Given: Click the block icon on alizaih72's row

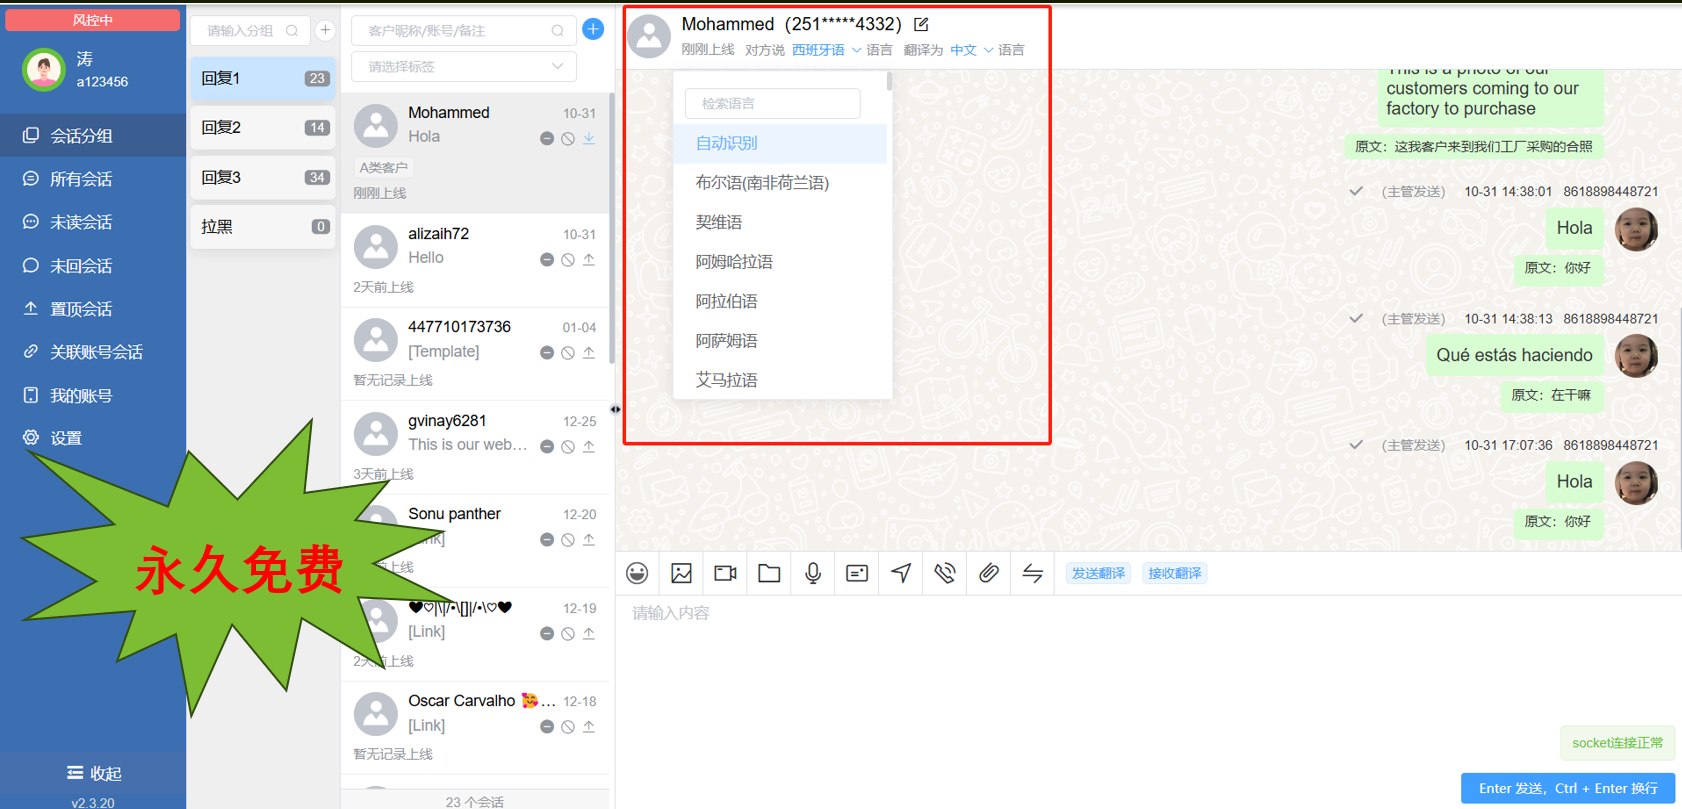Looking at the screenshot, I should [x=568, y=260].
